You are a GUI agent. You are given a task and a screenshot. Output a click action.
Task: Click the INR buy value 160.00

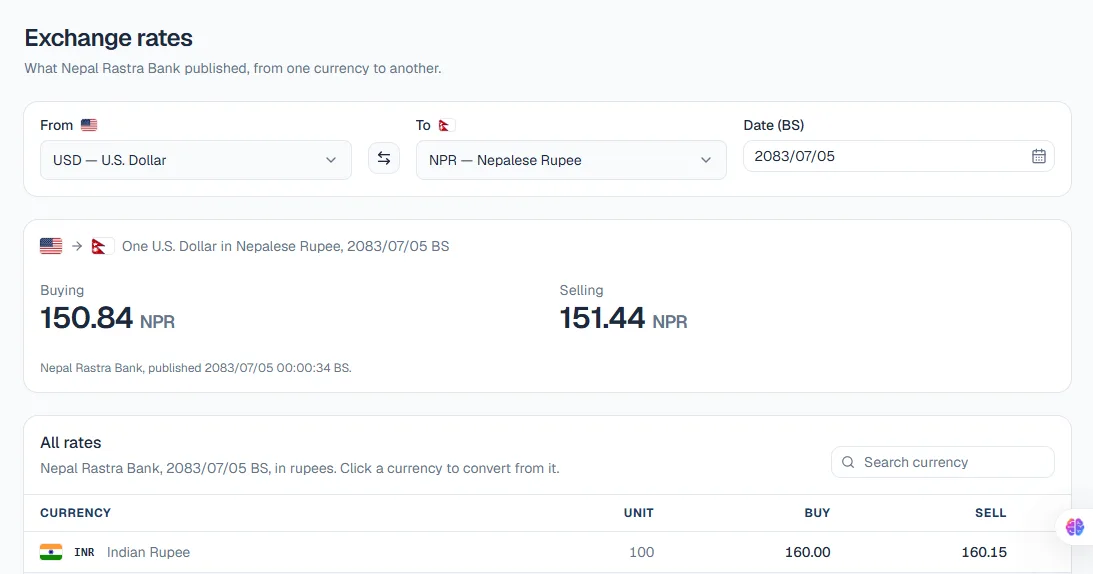[x=807, y=552]
